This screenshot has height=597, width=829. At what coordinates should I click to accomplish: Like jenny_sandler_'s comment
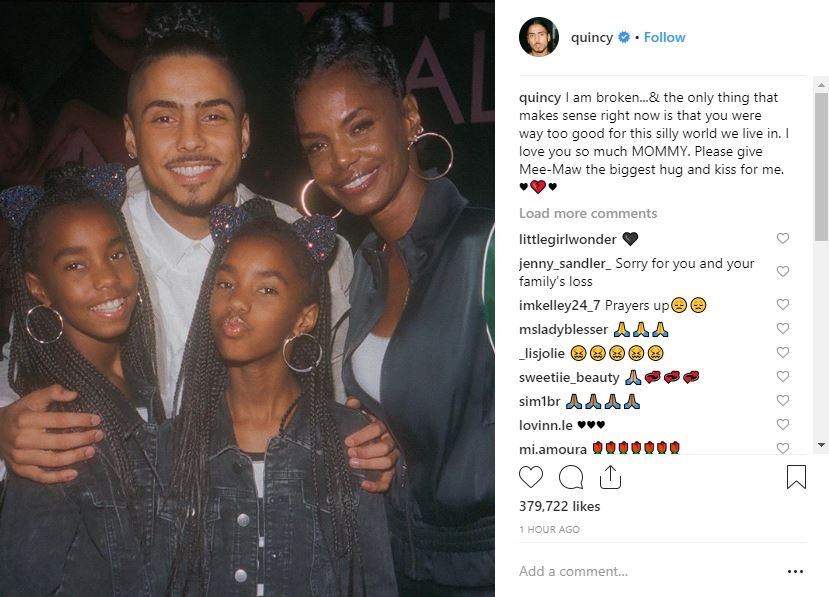(782, 271)
